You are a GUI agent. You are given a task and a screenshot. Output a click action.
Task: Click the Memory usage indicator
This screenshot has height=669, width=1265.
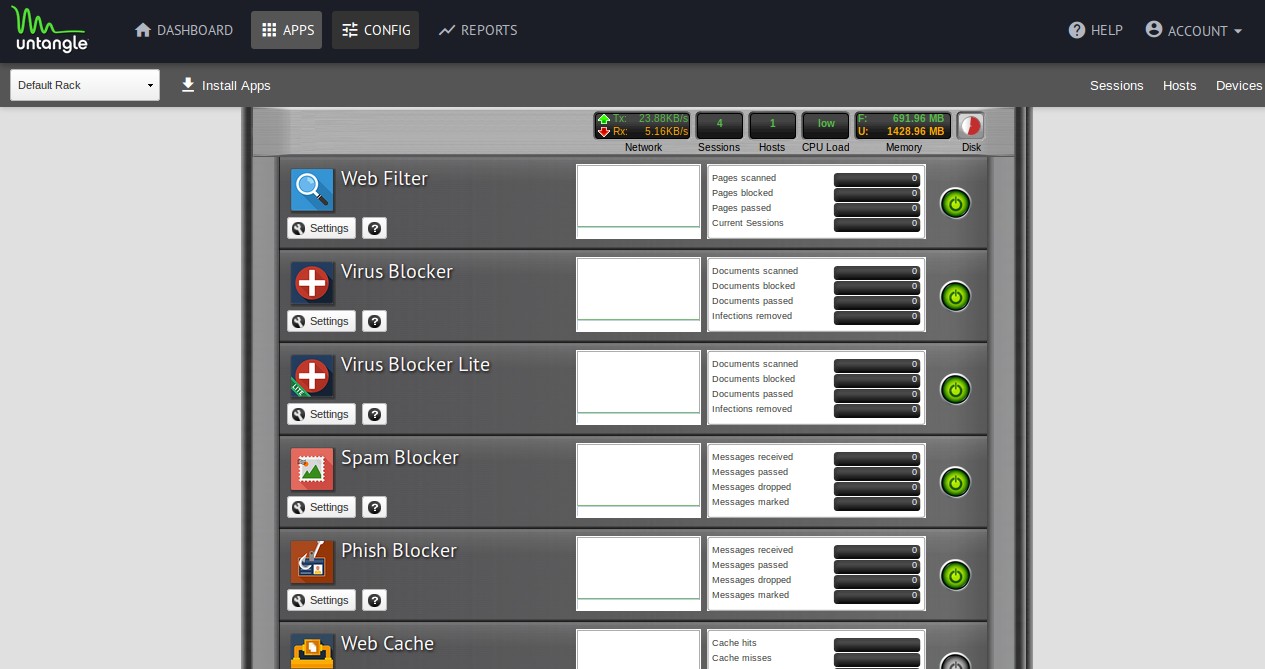(x=903, y=125)
